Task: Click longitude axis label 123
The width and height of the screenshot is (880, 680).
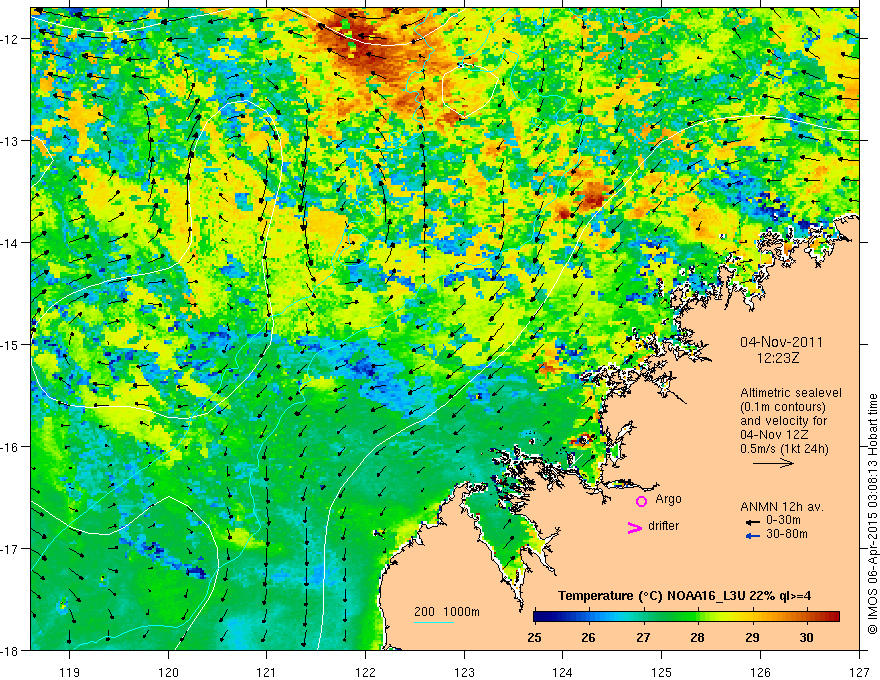Action: (x=464, y=672)
